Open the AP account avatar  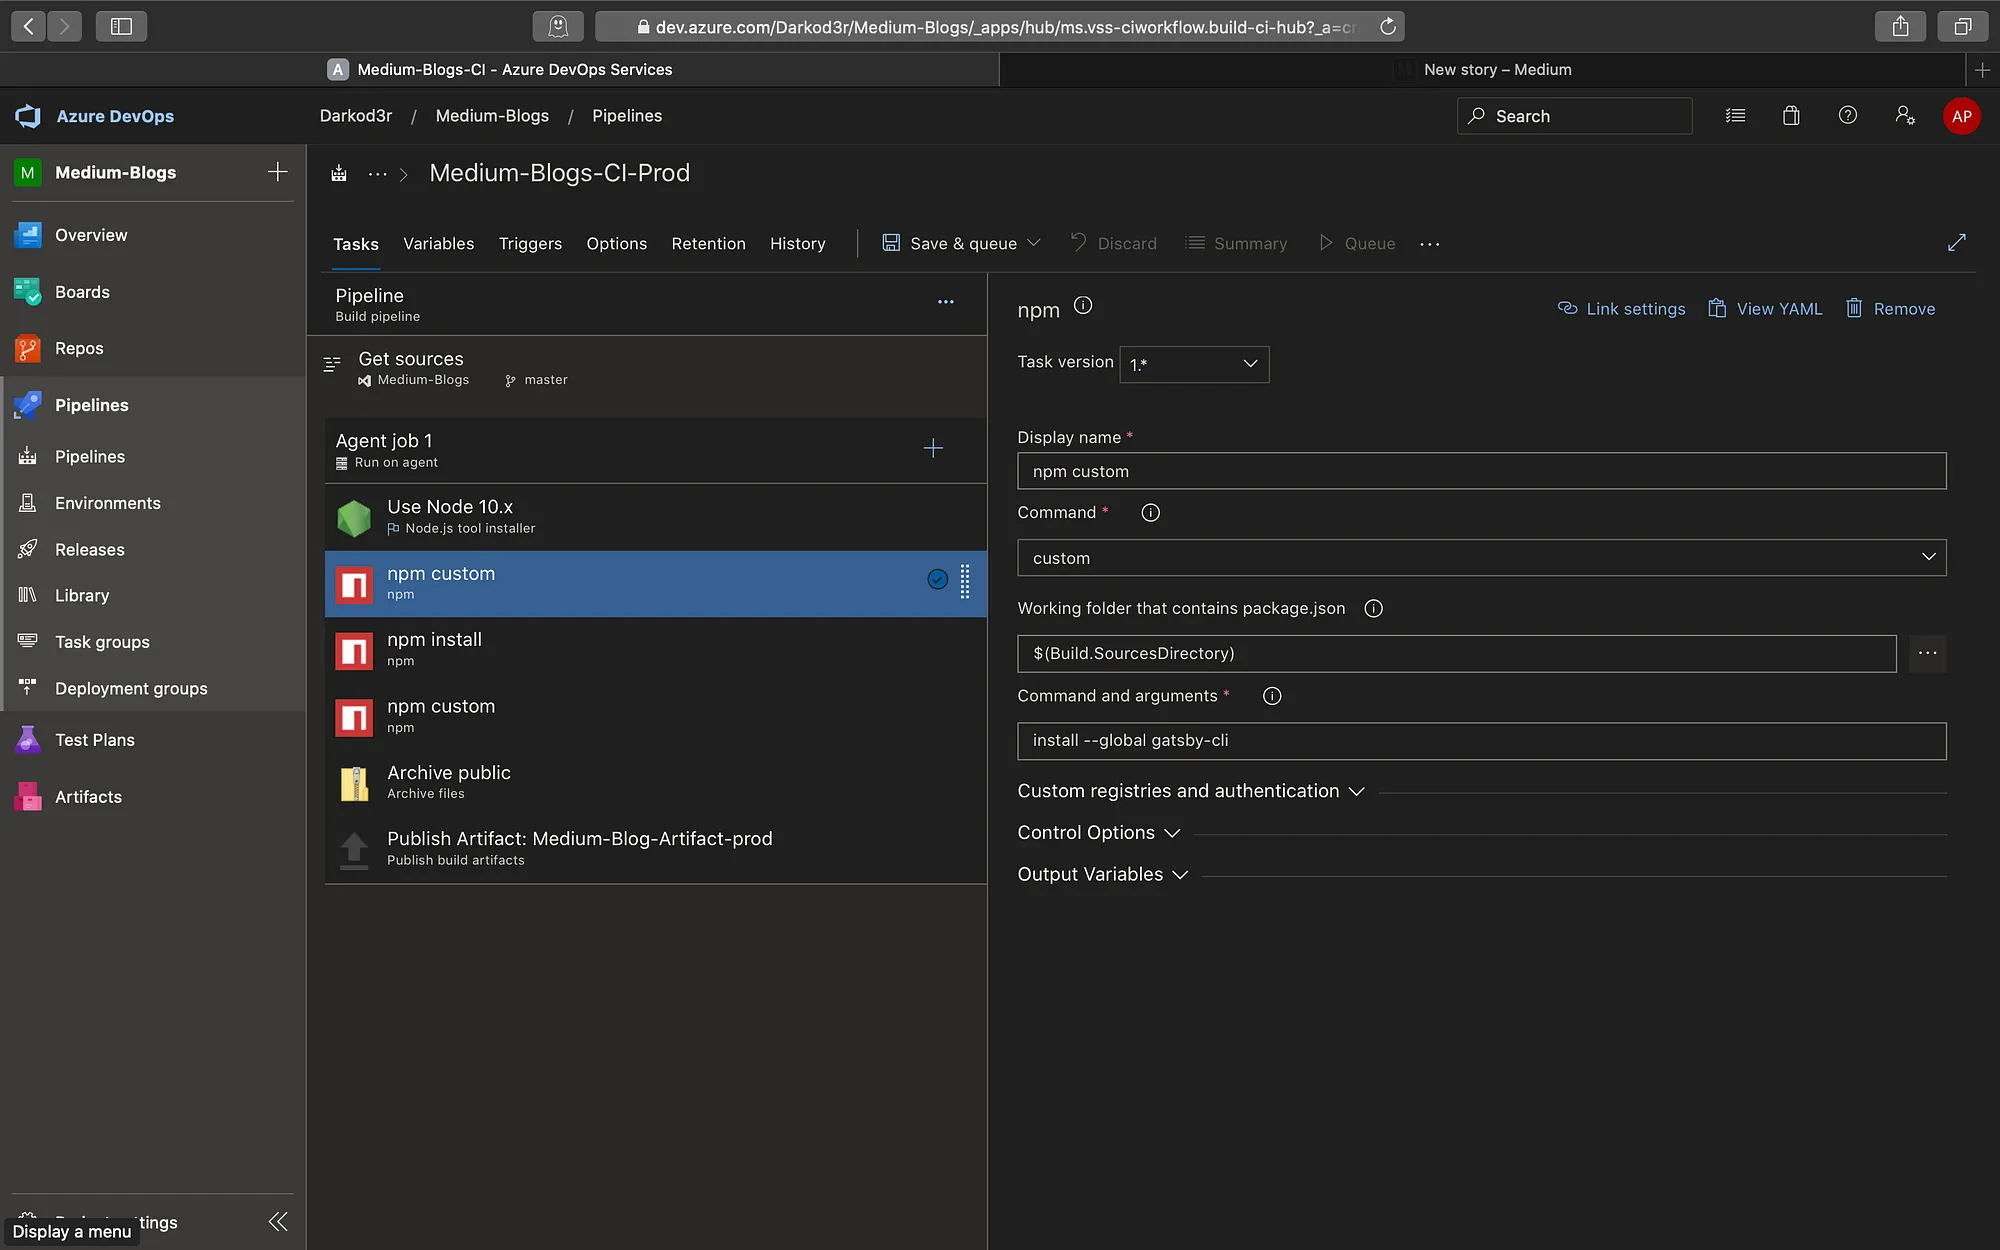coord(1961,116)
